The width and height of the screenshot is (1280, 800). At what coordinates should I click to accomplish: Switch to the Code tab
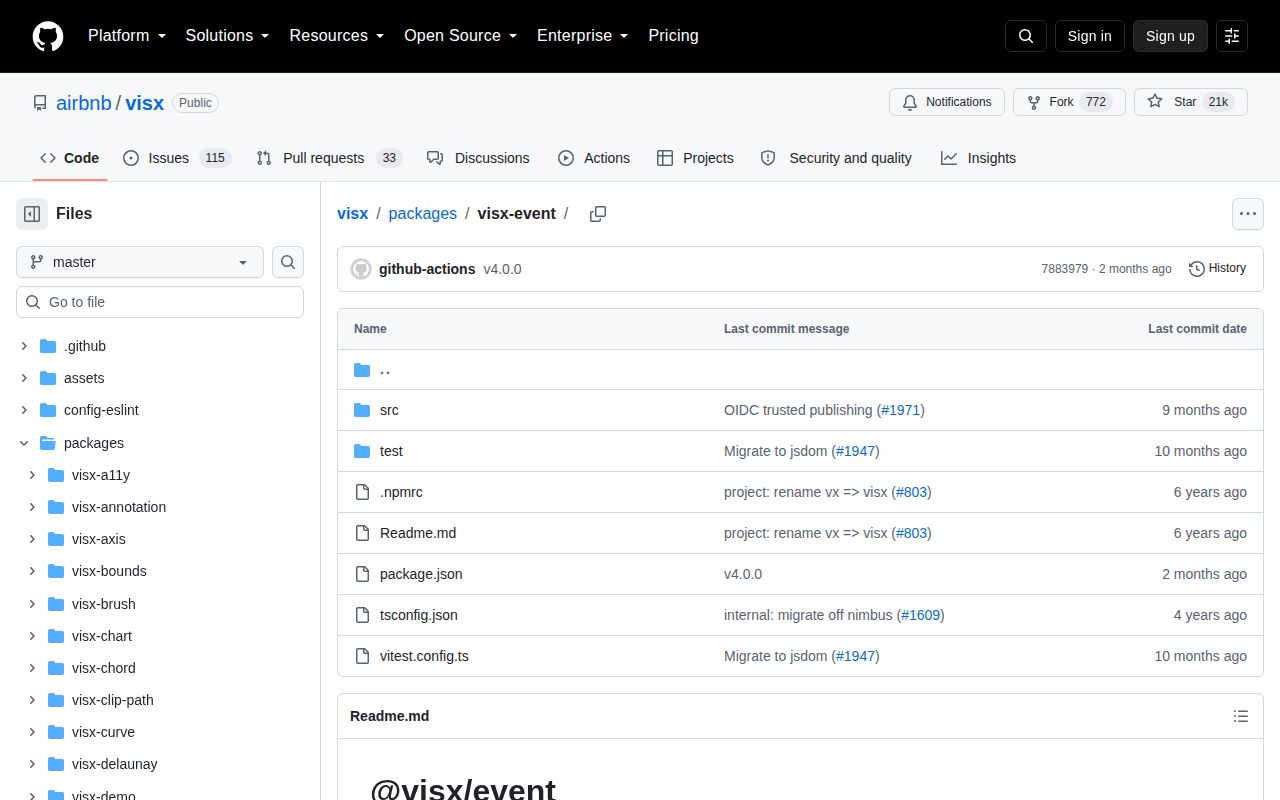(70, 158)
